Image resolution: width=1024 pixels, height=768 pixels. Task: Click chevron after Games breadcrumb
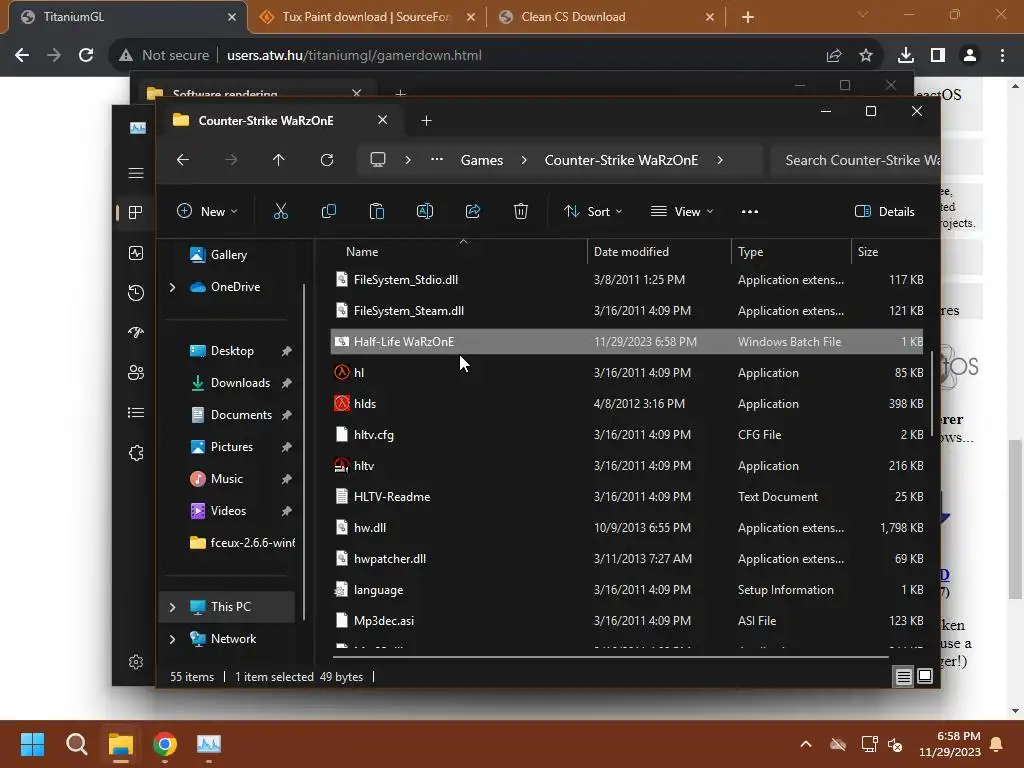click(524, 160)
